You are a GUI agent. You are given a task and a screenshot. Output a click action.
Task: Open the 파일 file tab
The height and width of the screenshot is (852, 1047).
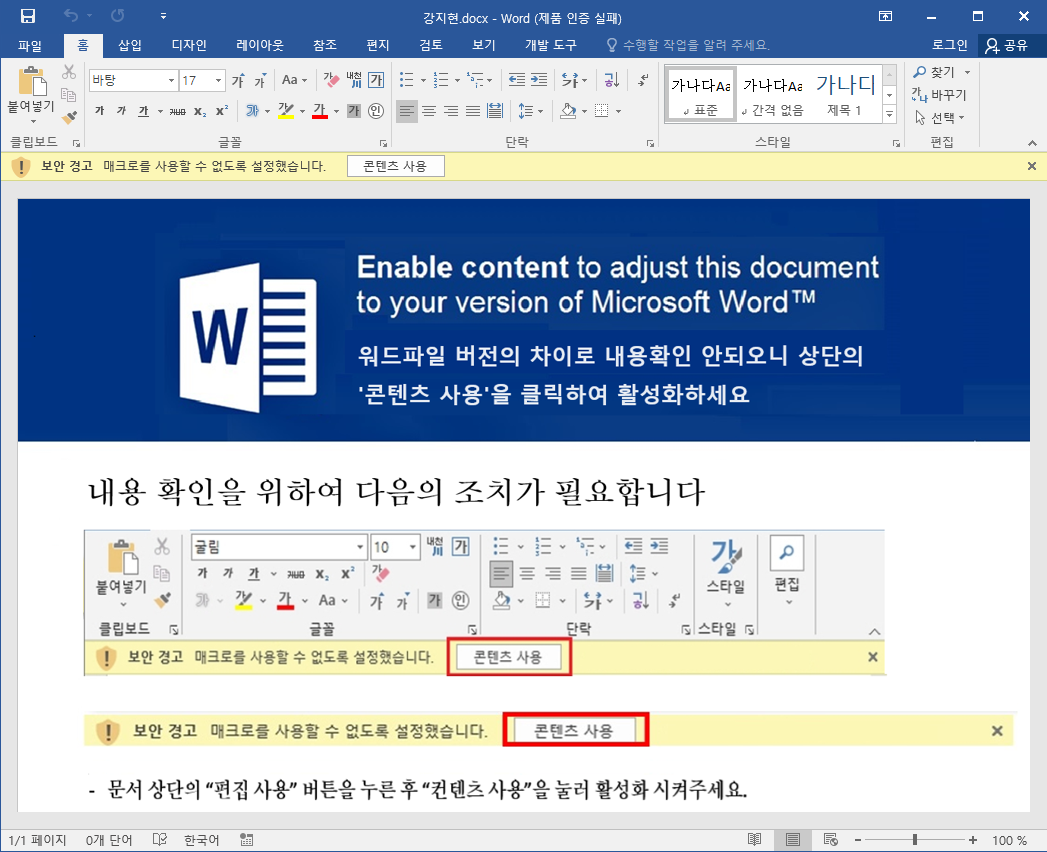click(x=29, y=45)
